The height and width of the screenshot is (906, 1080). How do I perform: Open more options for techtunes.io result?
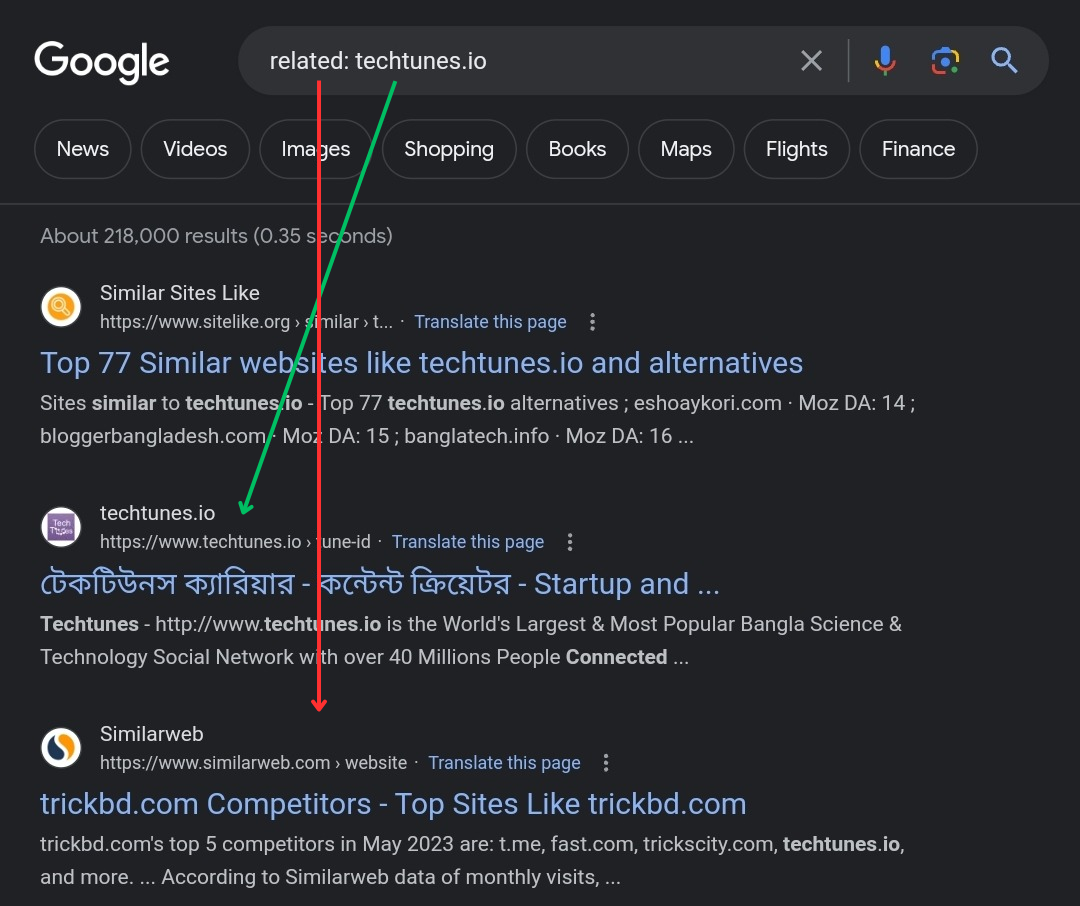click(570, 542)
